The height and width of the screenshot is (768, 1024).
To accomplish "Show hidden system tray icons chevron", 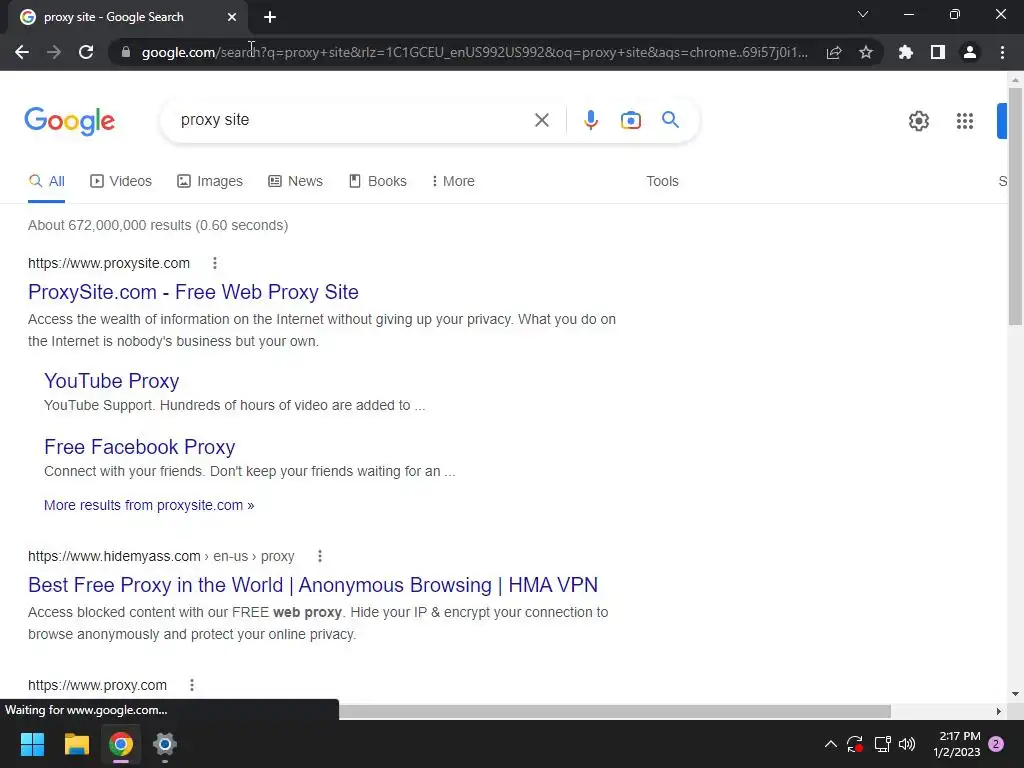I will (x=831, y=744).
